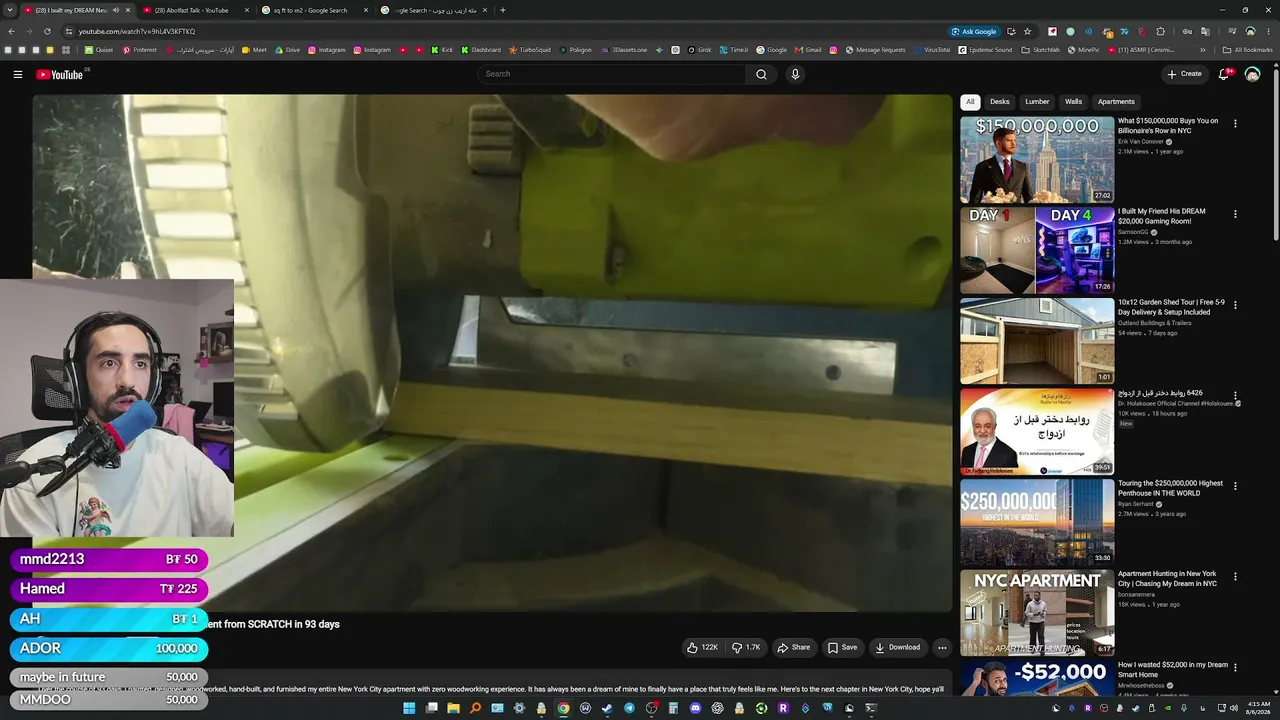Open the NYC APARTMENT hunting thumbnail

tap(1037, 613)
